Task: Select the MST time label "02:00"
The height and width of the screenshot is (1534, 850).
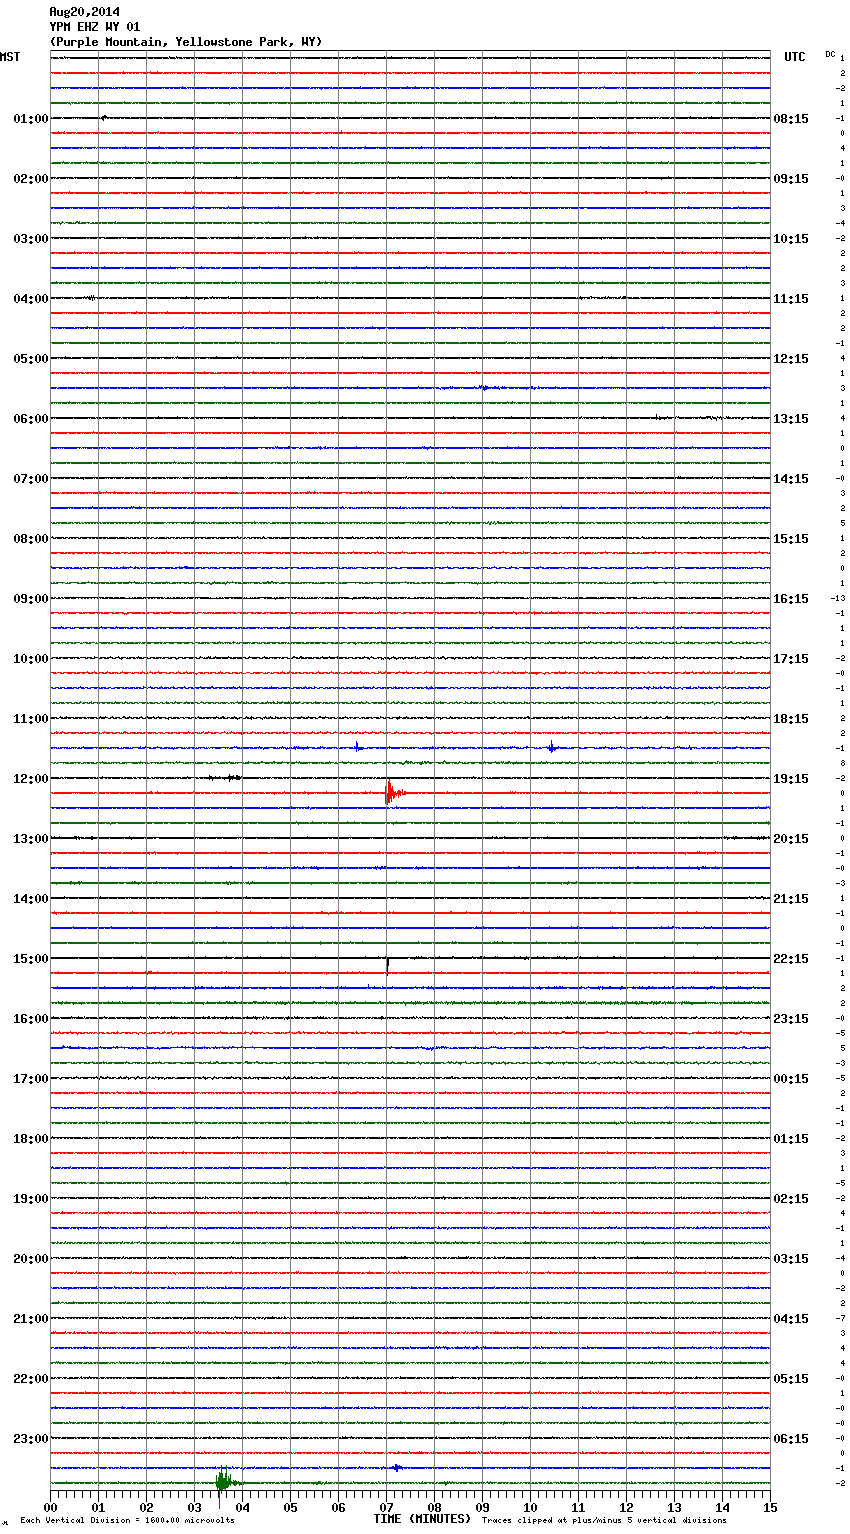Action: (31, 179)
